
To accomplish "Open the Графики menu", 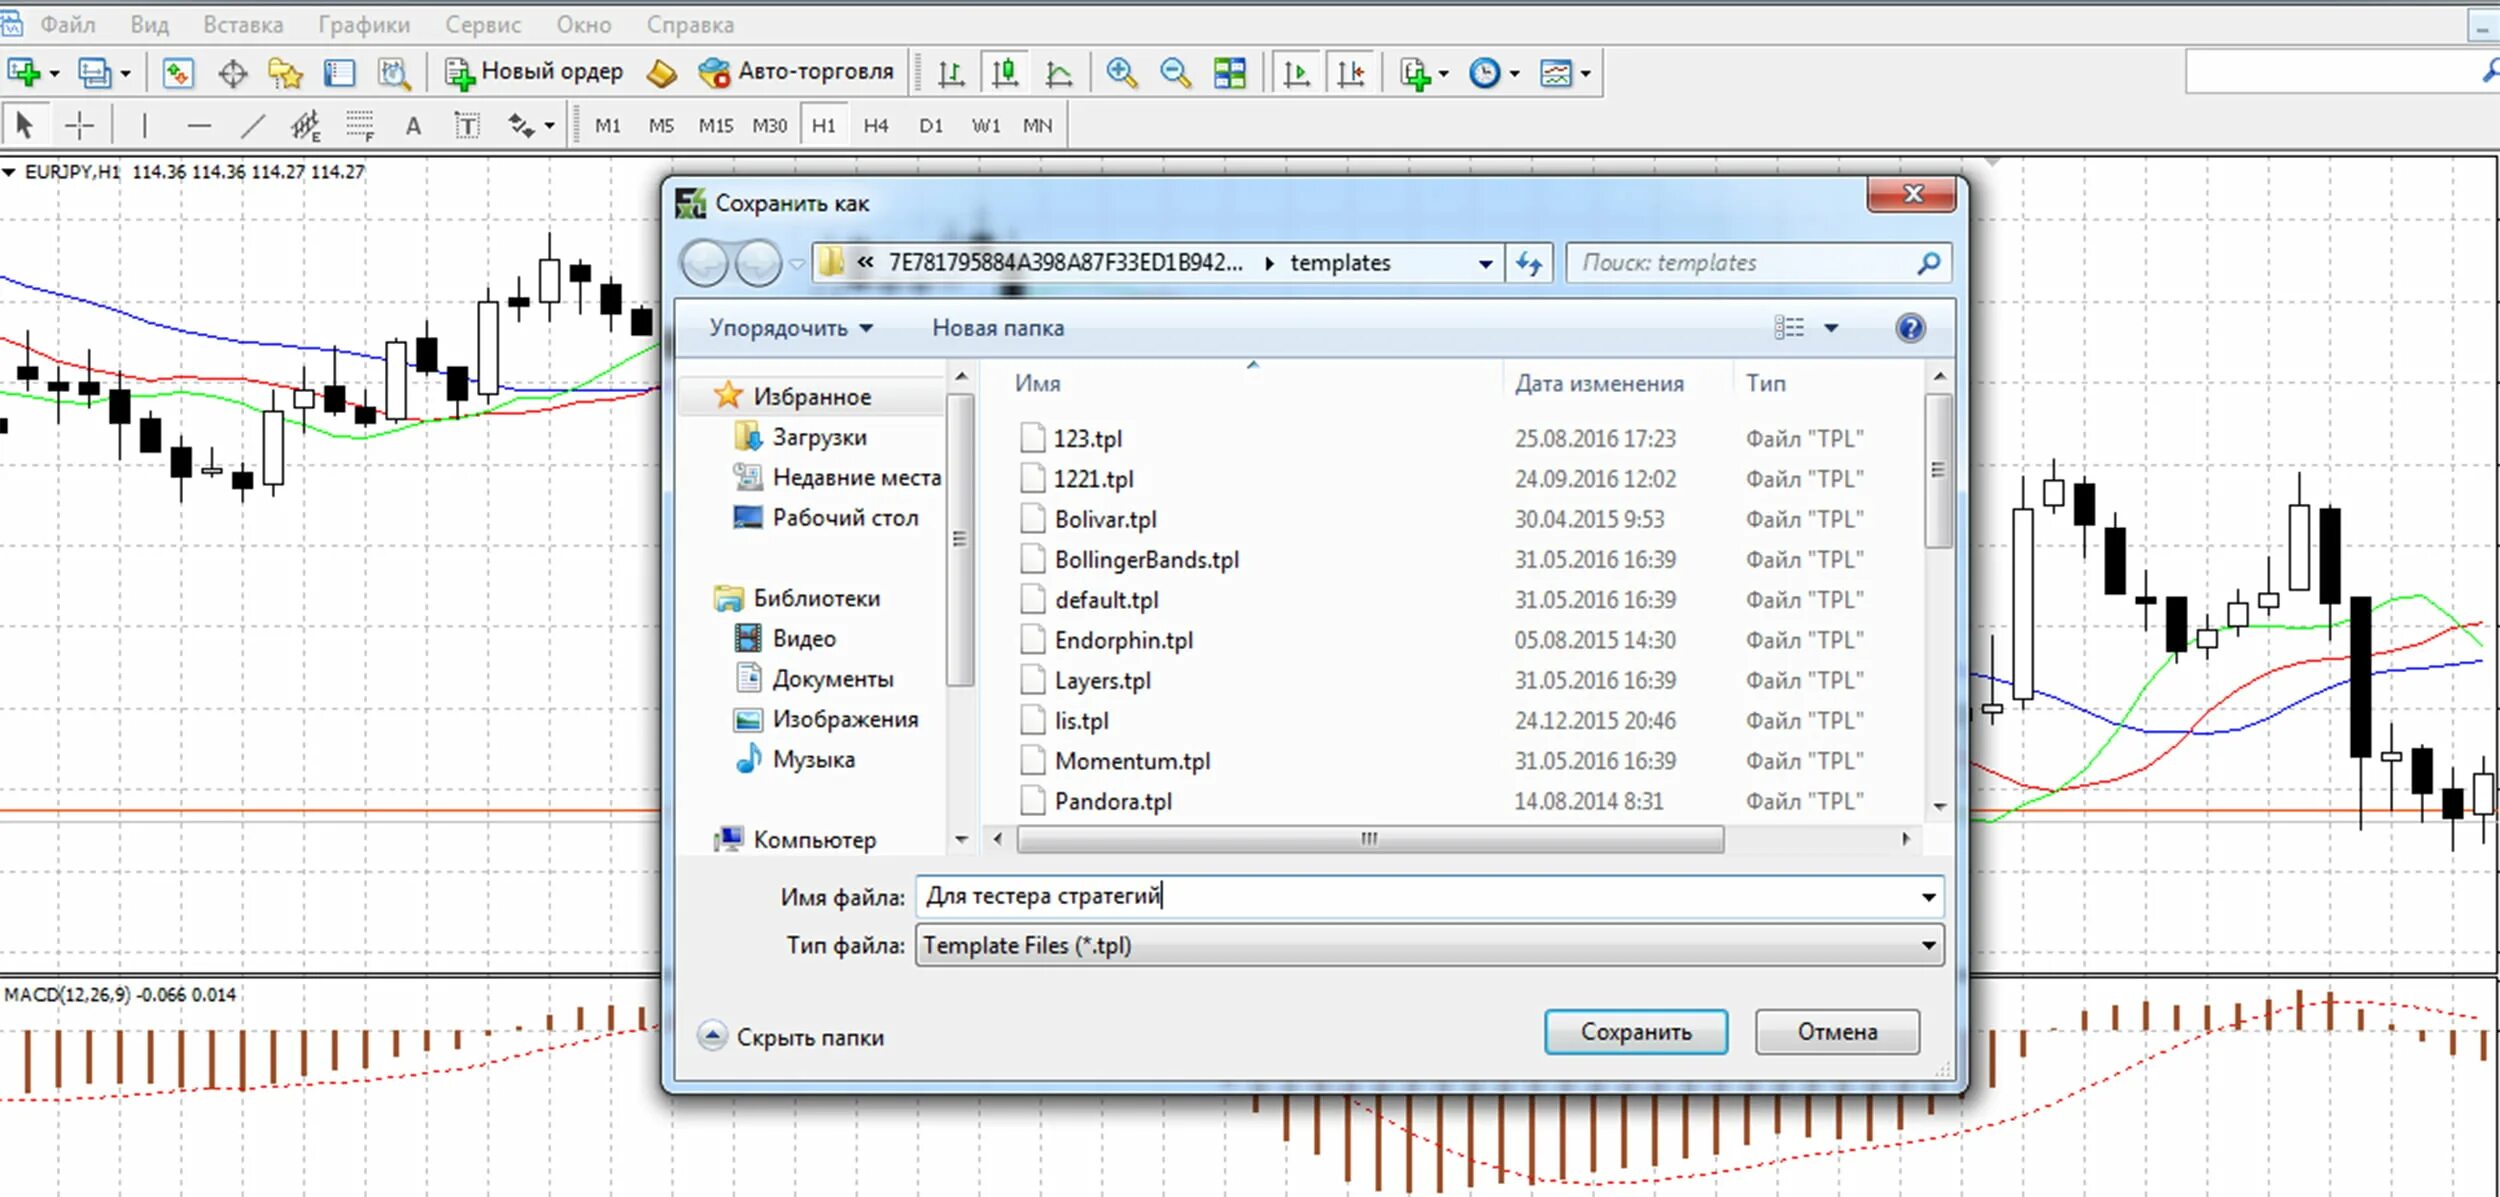I will coord(364,25).
